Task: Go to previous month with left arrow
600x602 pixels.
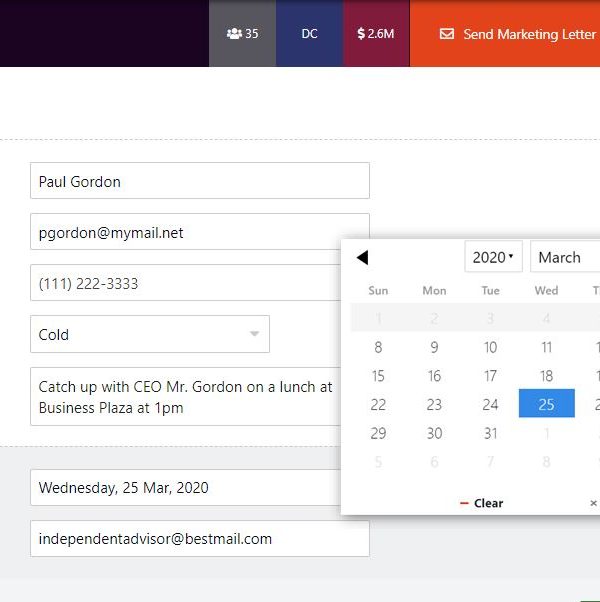Action: click(x=362, y=258)
